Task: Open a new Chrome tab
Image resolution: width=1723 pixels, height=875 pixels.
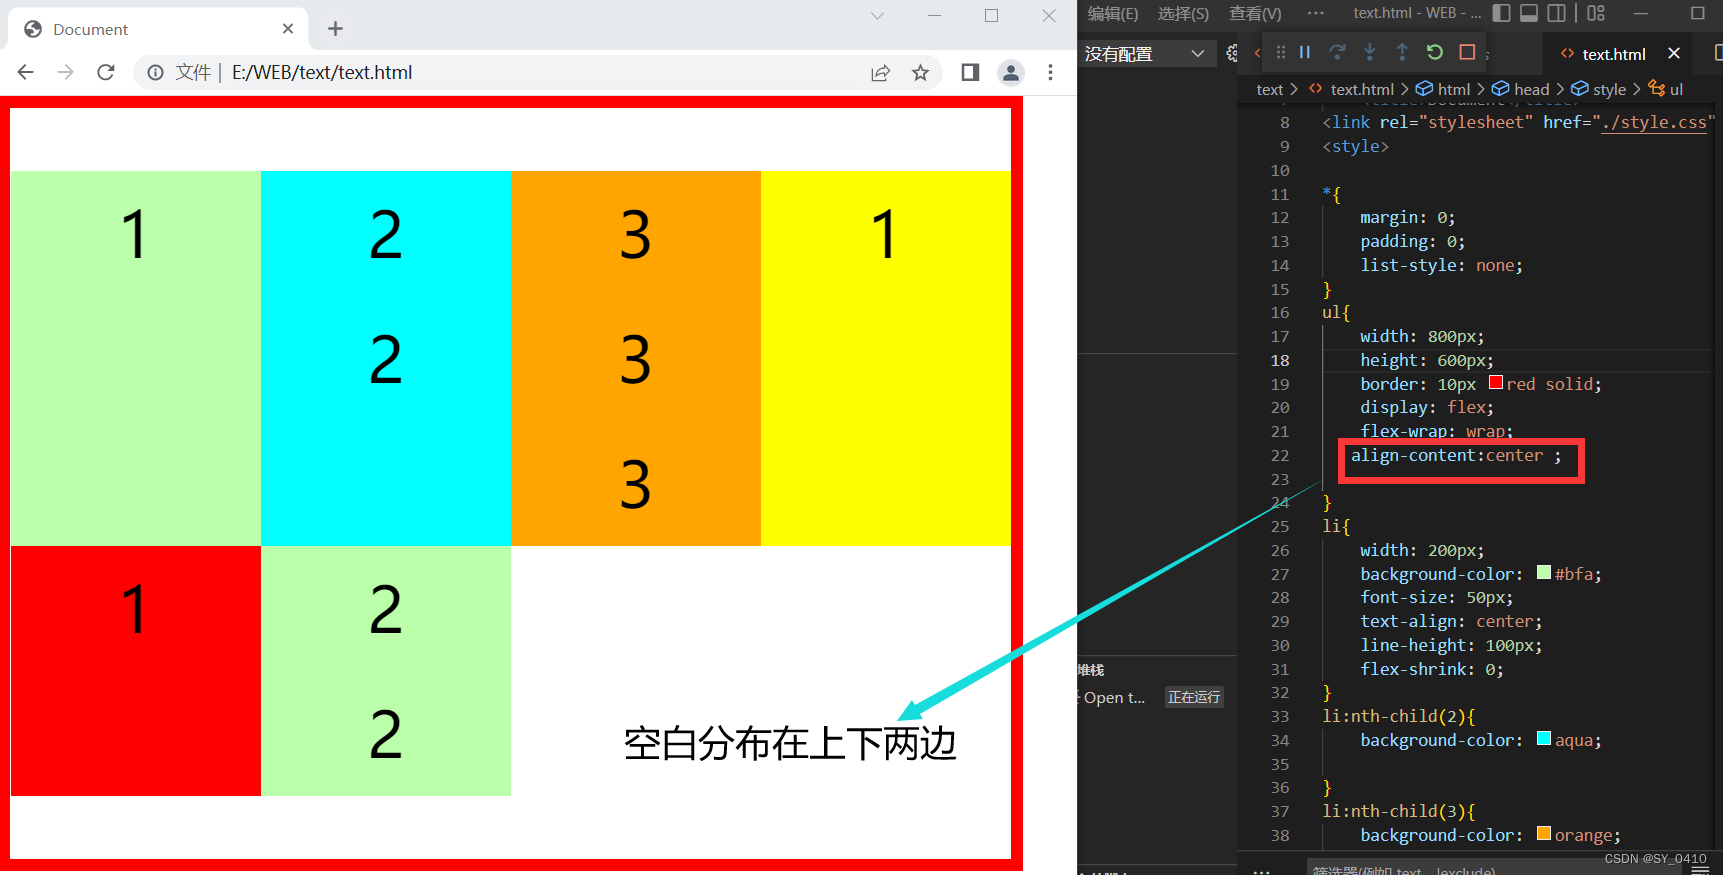Action: [335, 29]
